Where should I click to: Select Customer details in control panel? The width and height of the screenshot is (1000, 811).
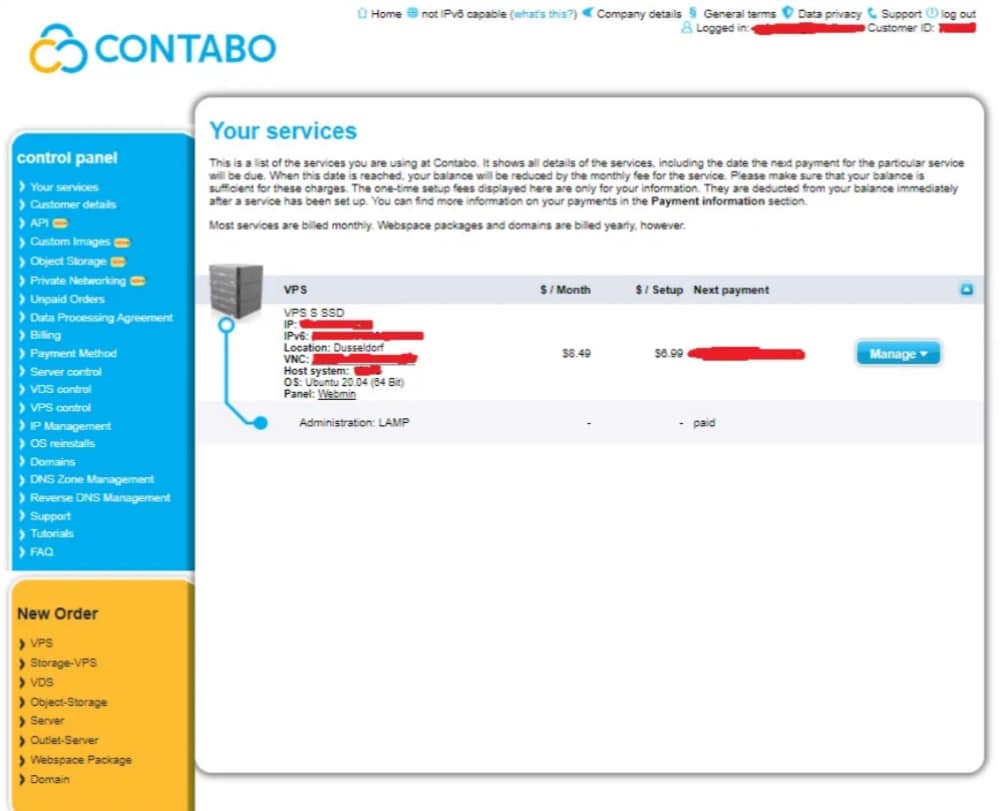tap(72, 205)
